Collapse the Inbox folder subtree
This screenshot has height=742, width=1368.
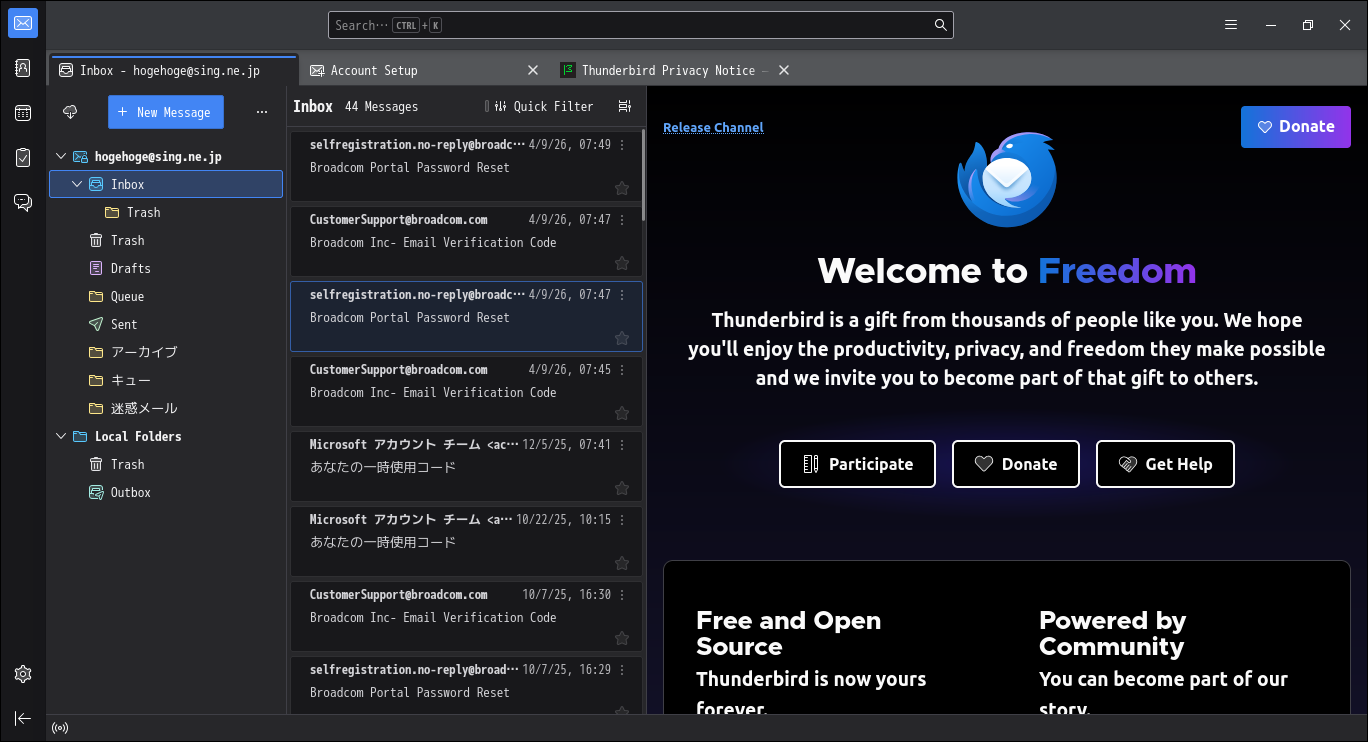point(77,185)
